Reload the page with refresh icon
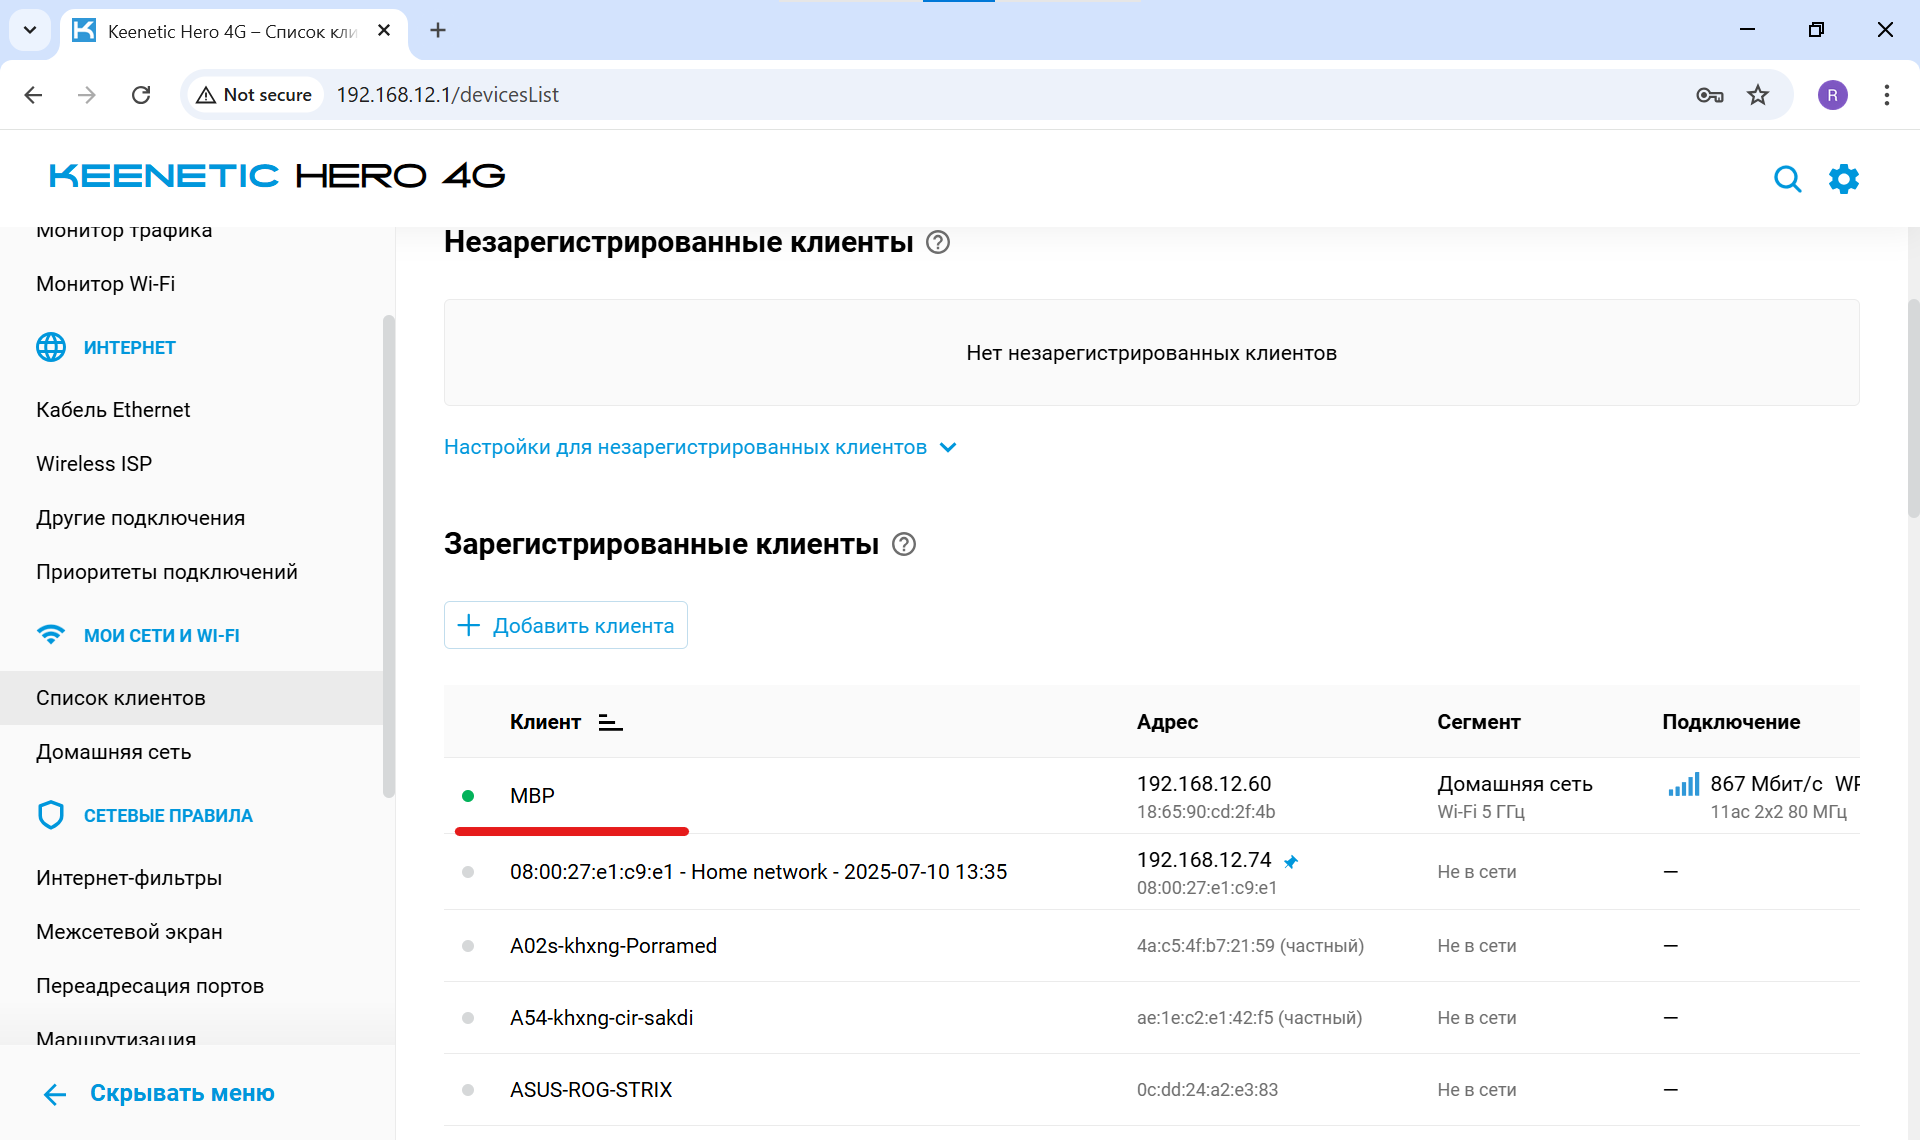Viewport: 1920px width, 1140px height. coord(141,94)
